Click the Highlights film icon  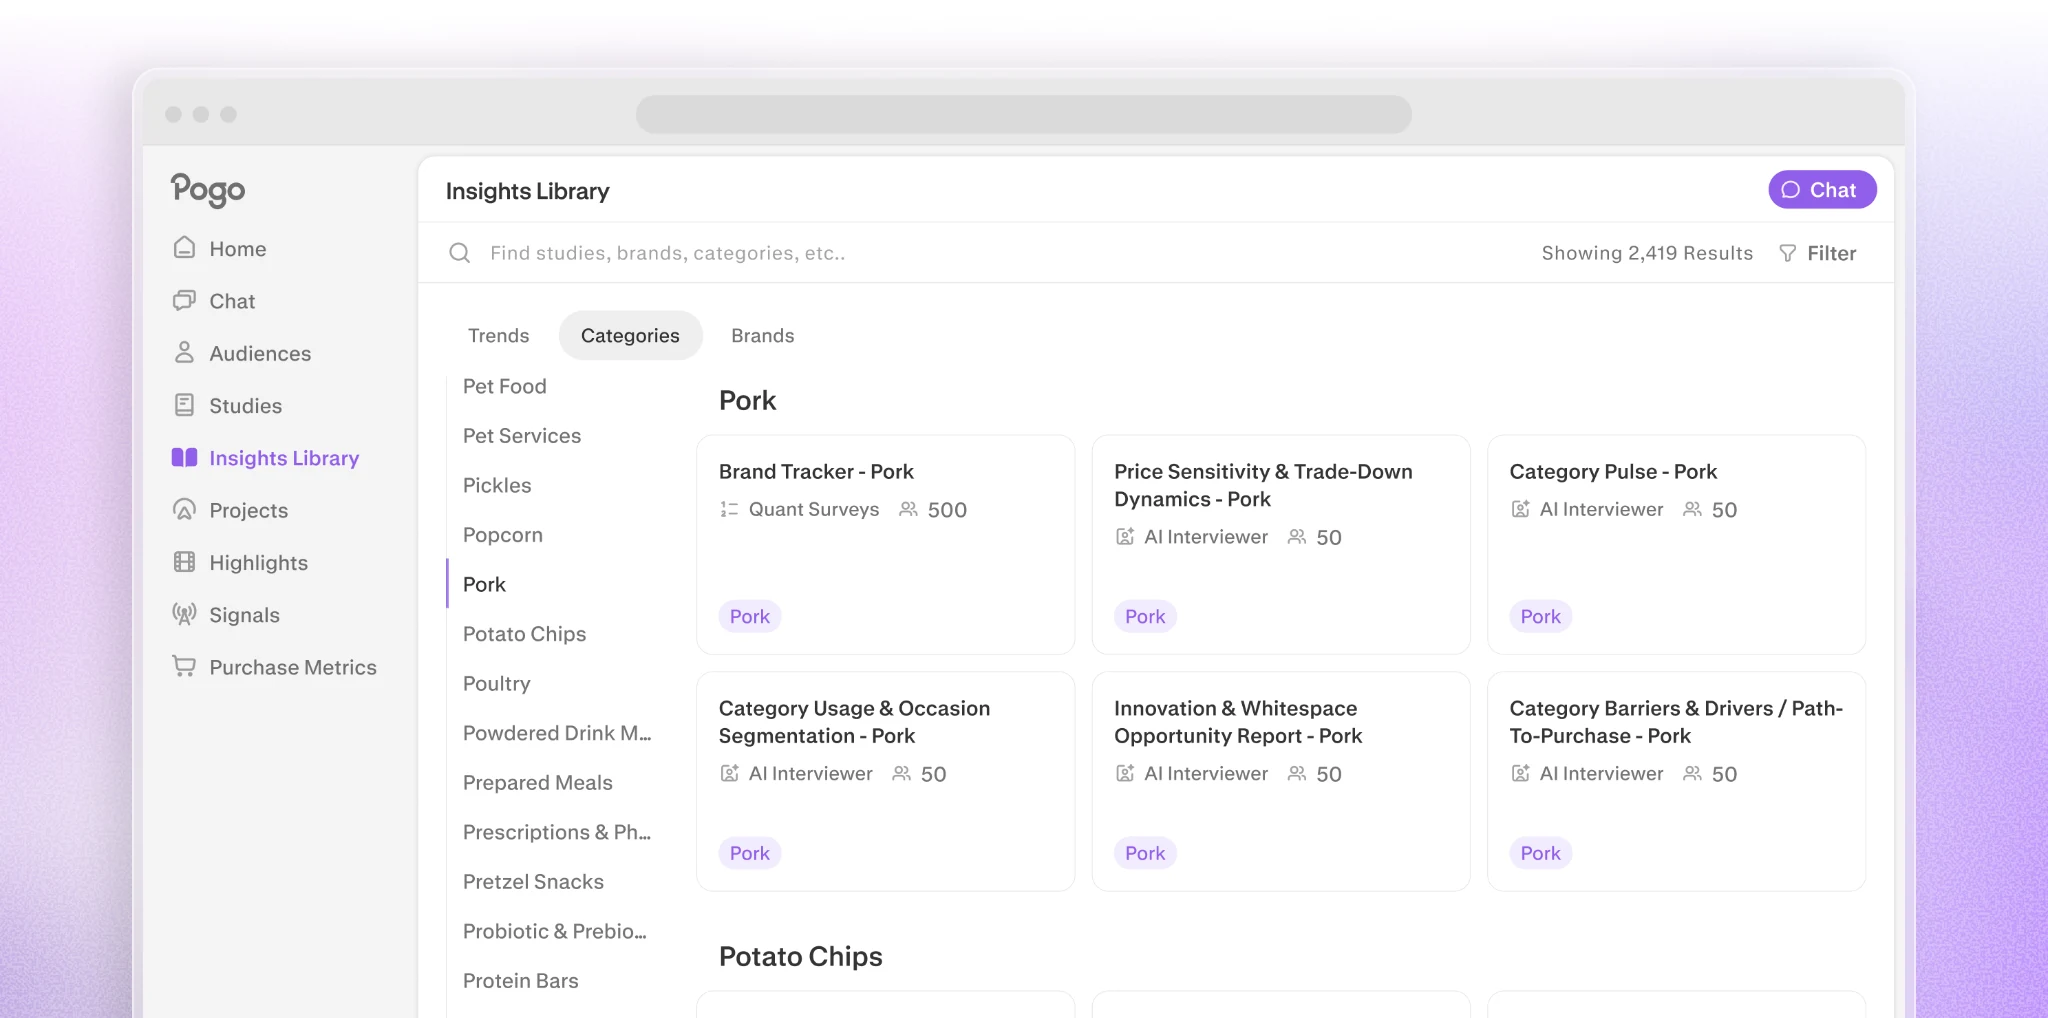pos(184,562)
